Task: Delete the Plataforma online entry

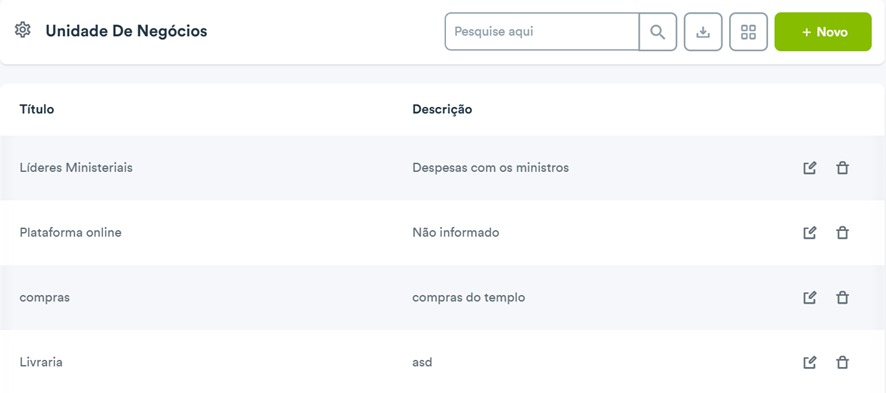Action: pyautogui.click(x=842, y=233)
